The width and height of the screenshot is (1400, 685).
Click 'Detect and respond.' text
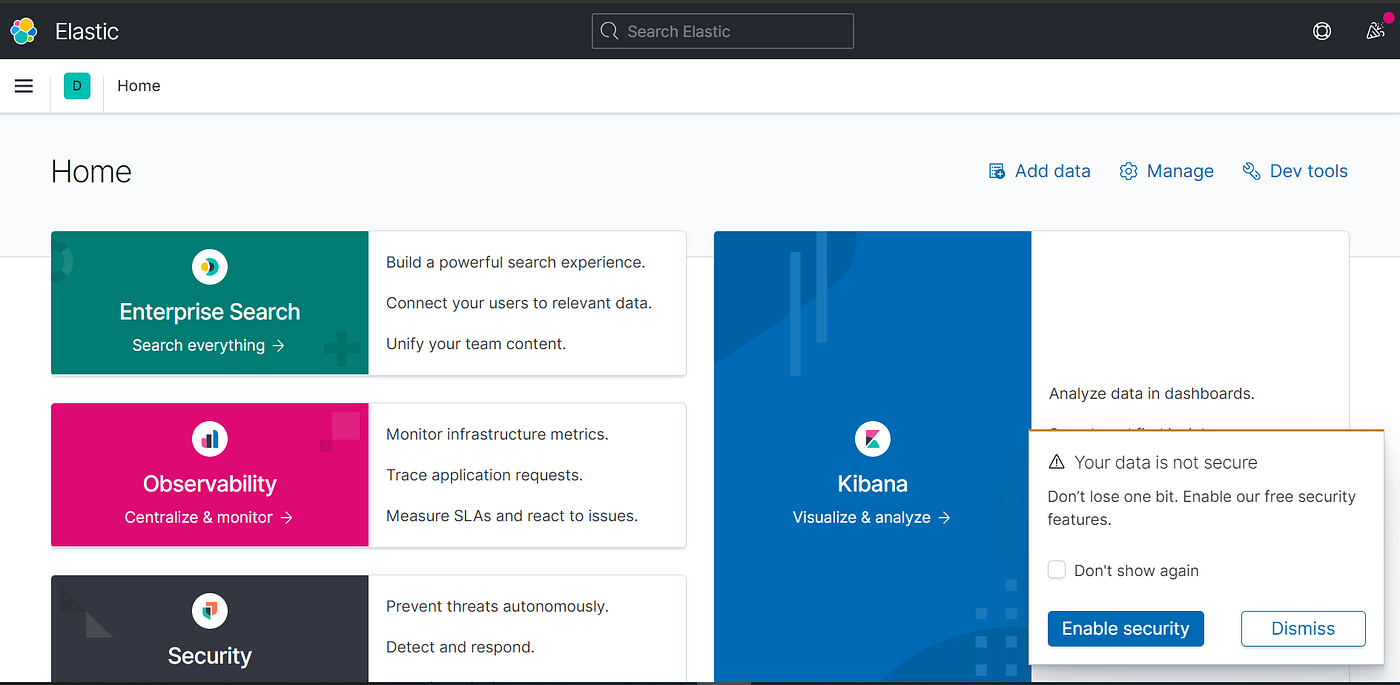tap(460, 647)
